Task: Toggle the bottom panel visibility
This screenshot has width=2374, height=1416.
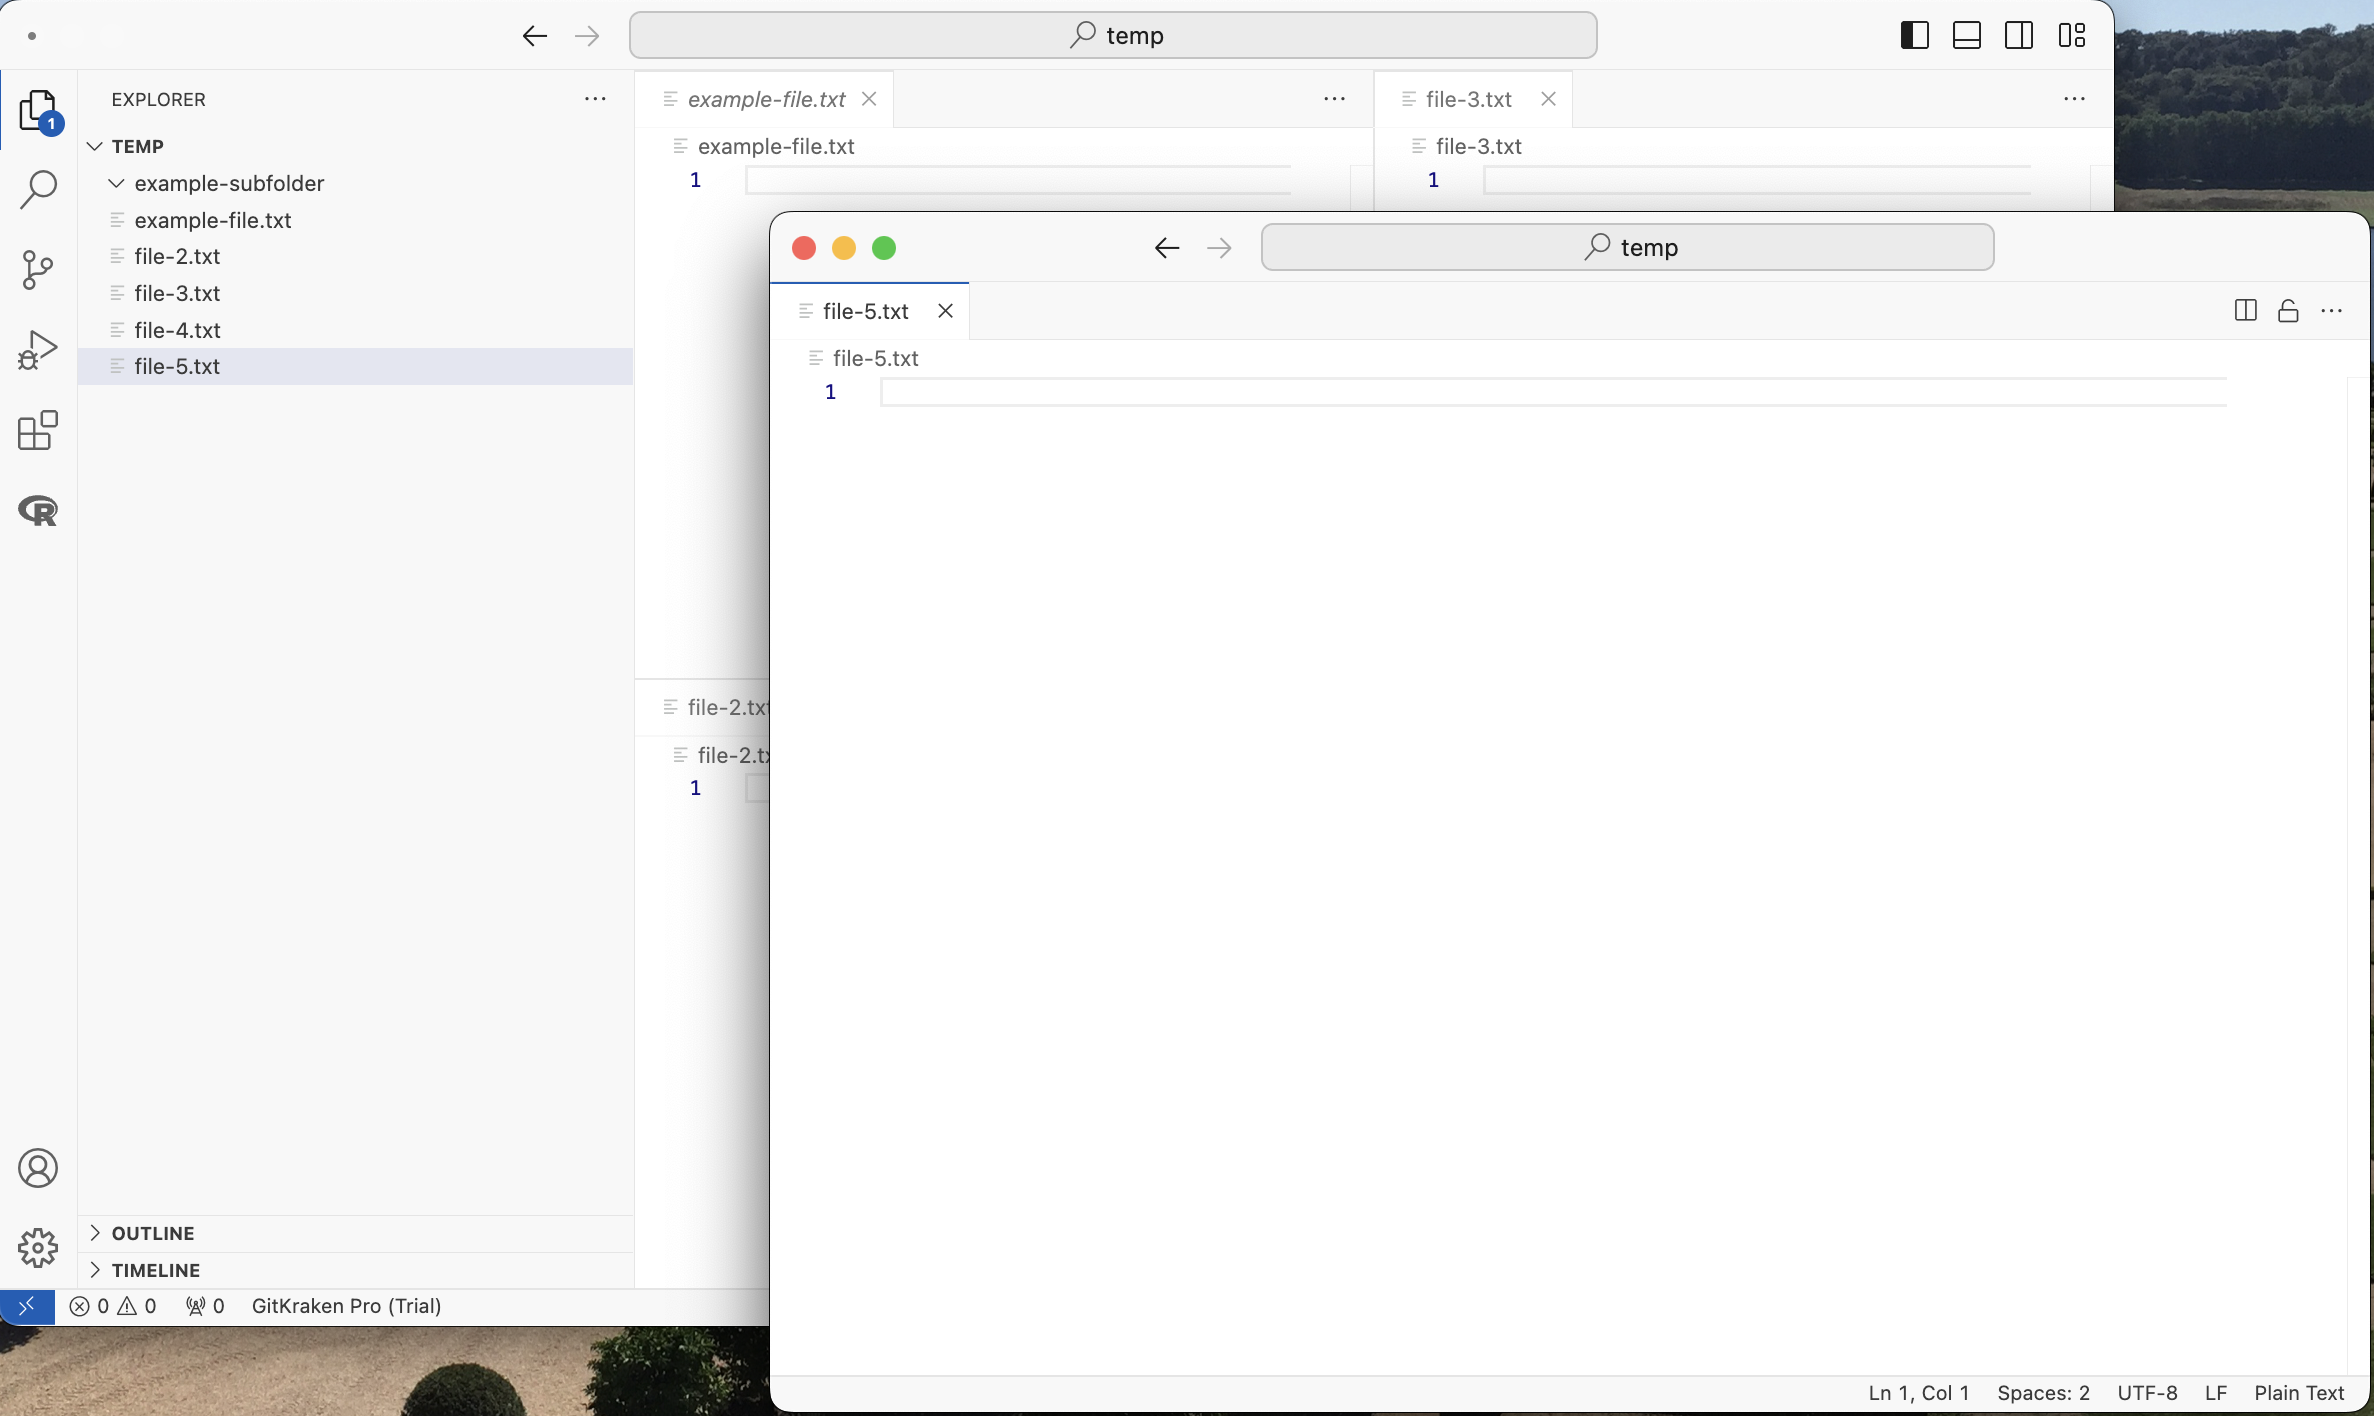Action: tap(1966, 36)
